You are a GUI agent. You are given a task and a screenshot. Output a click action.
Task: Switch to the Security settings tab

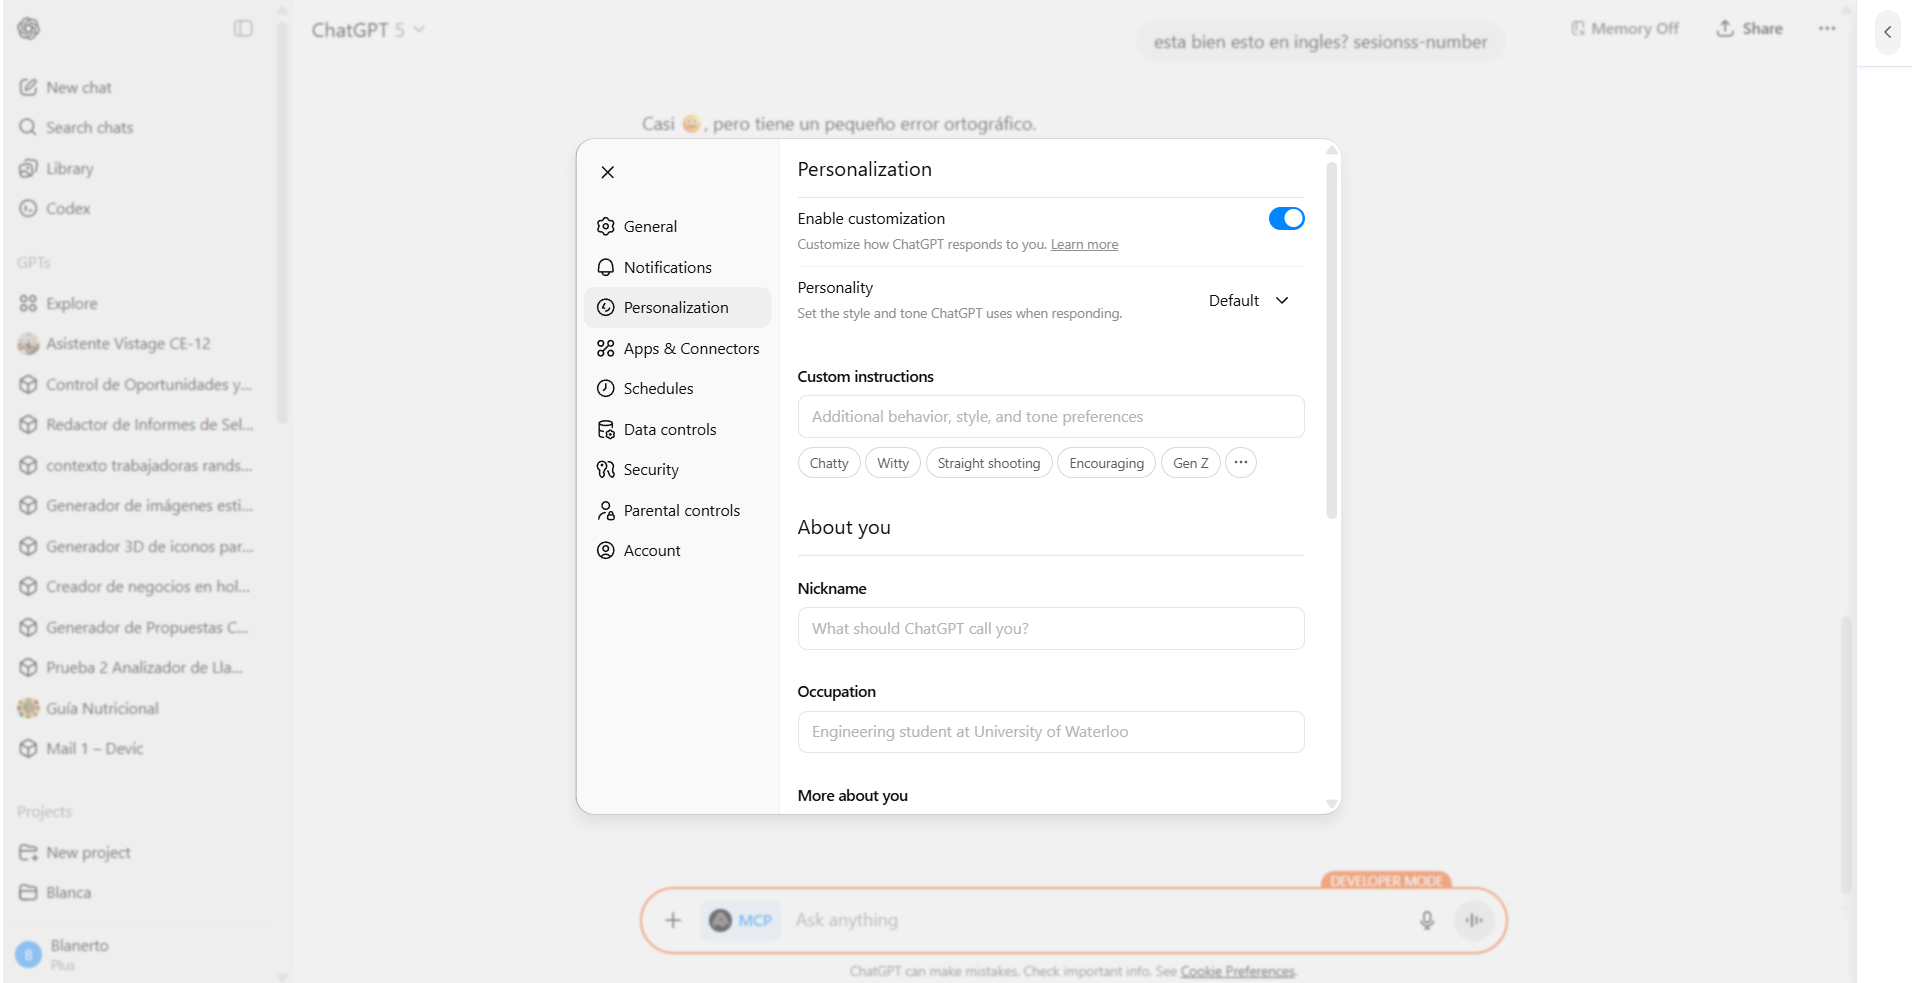(x=650, y=469)
